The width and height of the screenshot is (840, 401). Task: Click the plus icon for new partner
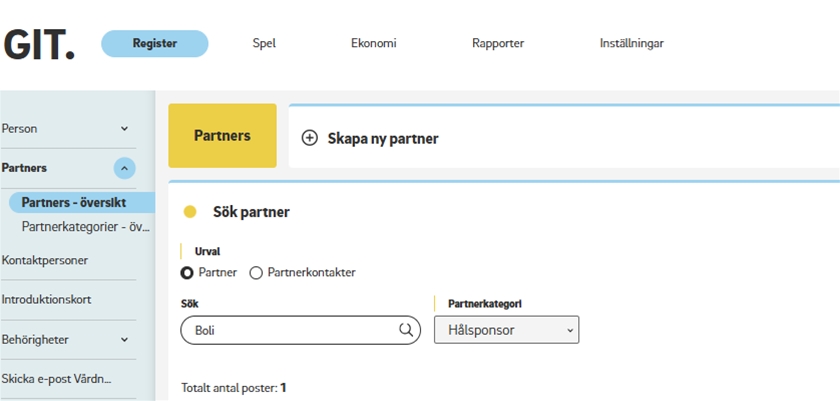(309, 138)
